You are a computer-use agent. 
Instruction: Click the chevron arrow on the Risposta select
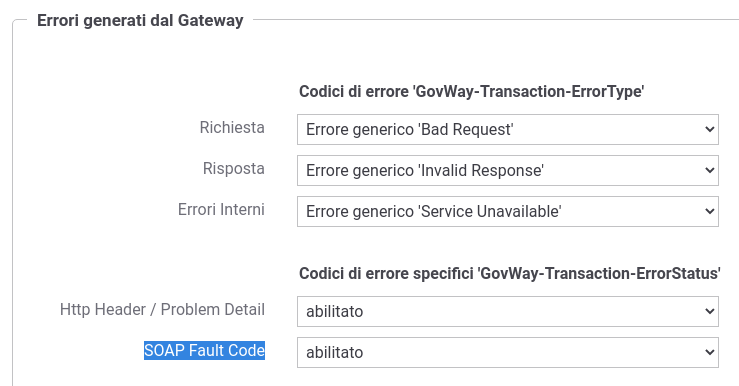coord(709,170)
